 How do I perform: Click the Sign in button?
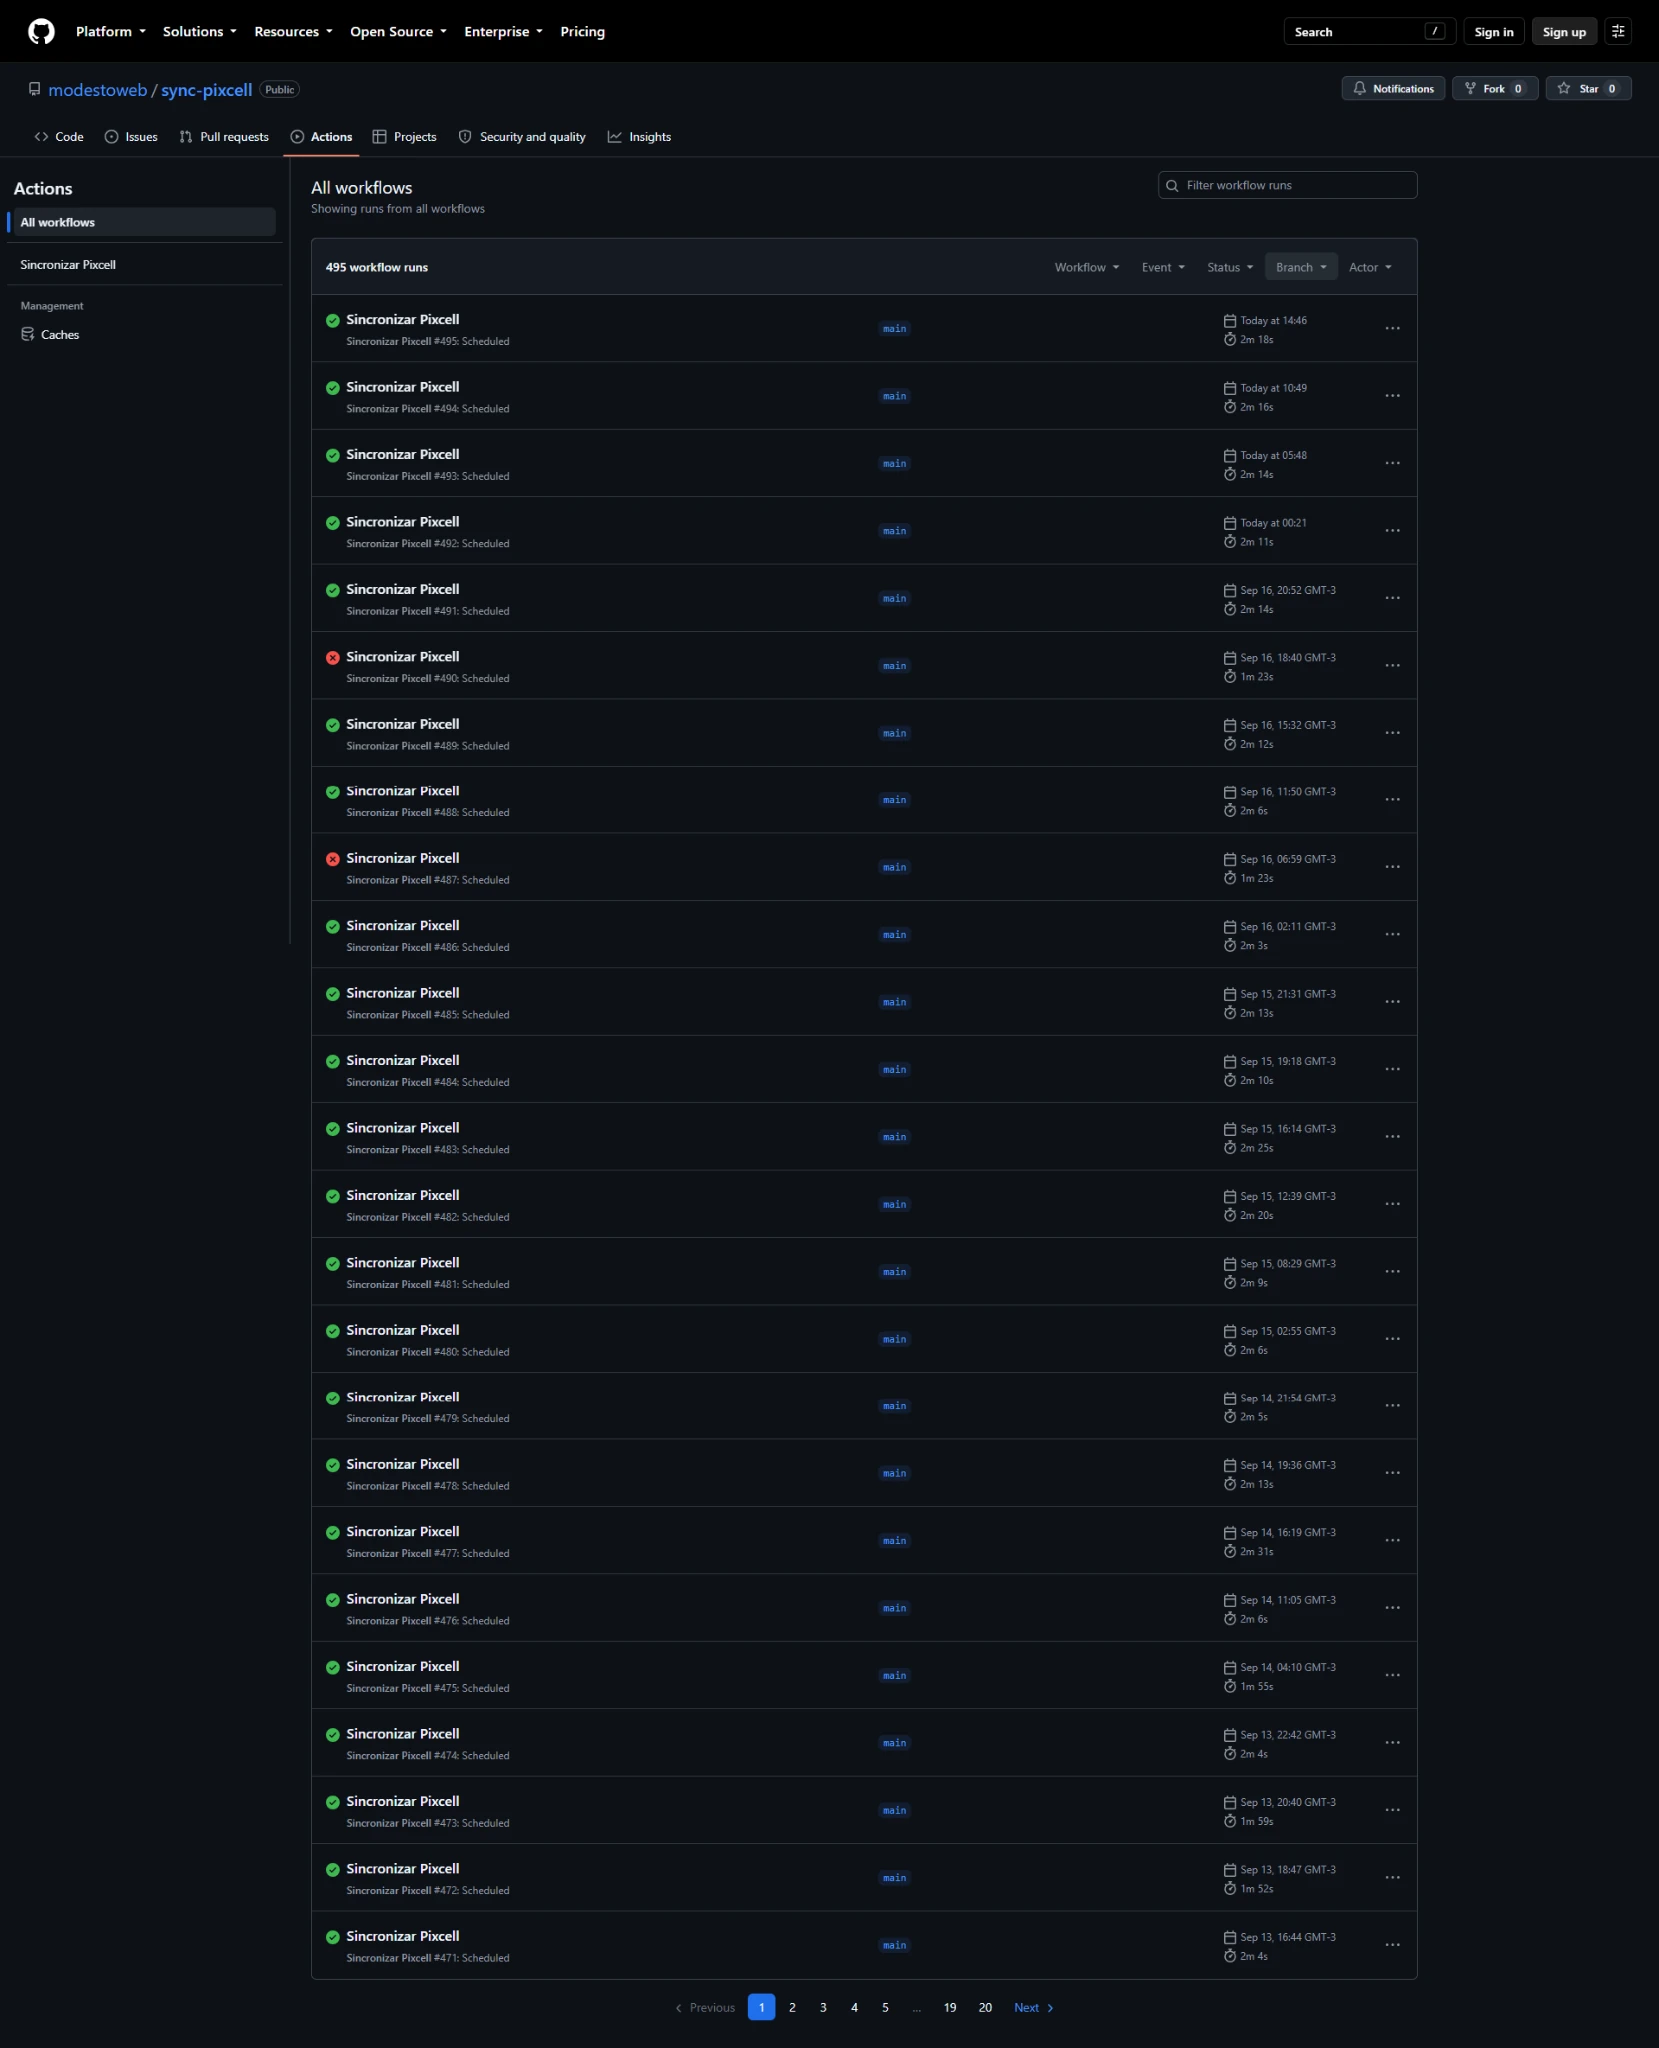point(1494,32)
